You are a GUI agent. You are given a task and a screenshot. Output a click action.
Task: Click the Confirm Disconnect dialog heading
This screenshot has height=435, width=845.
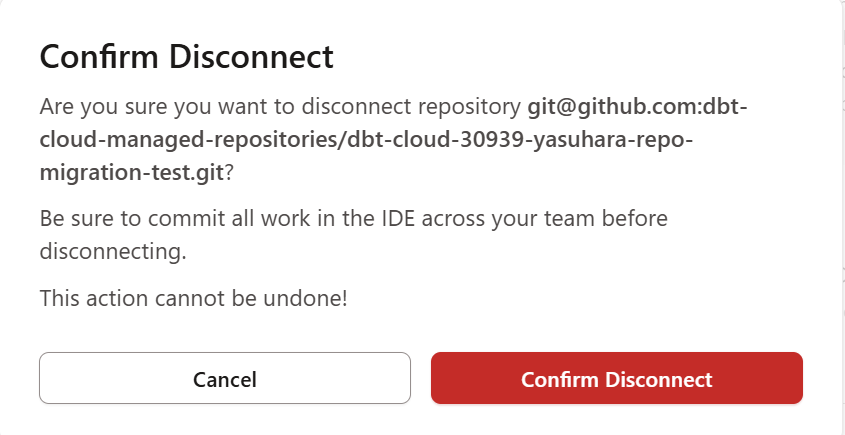[x=186, y=56]
